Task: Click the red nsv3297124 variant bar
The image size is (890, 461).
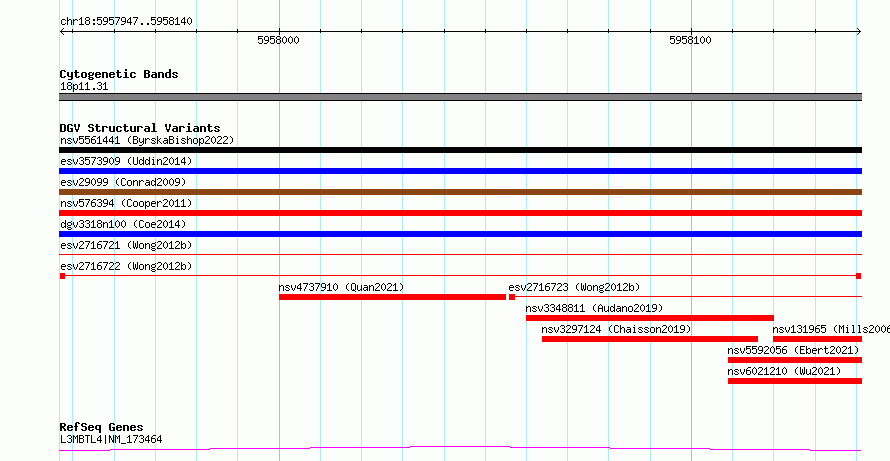Action: pos(650,339)
